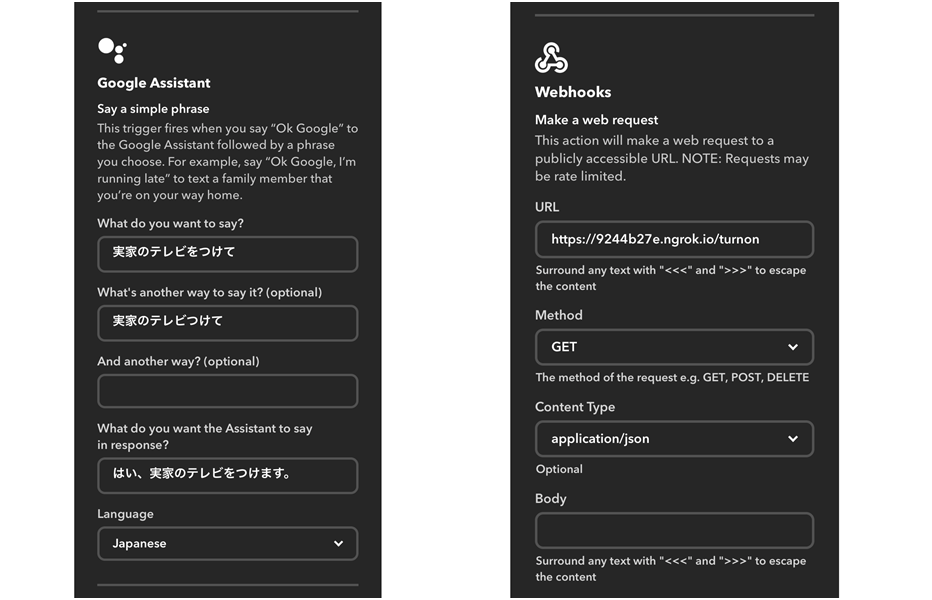The width and height of the screenshot is (932, 600).
Task: Open the Language dropdown set to Japanese
Action: pos(228,544)
